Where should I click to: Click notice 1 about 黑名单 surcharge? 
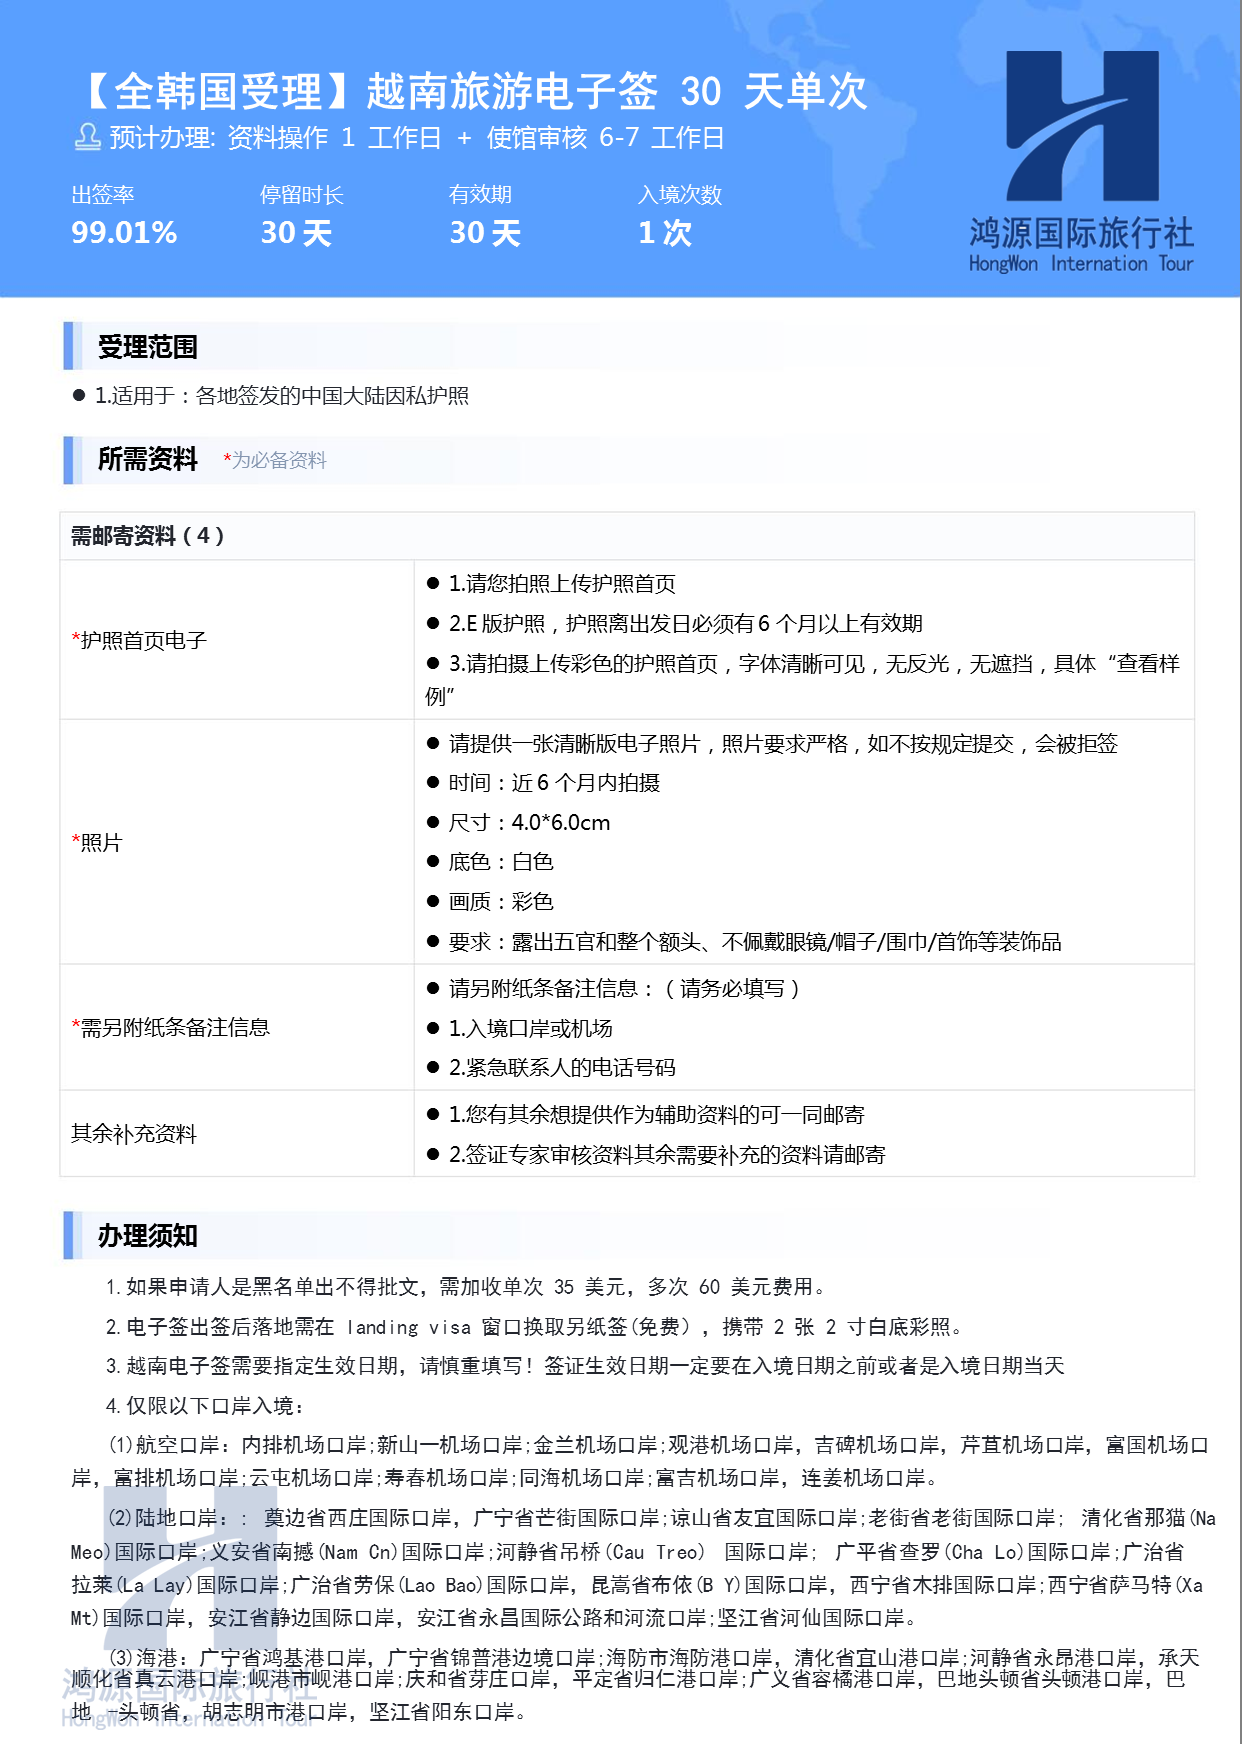pos(465,1287)
